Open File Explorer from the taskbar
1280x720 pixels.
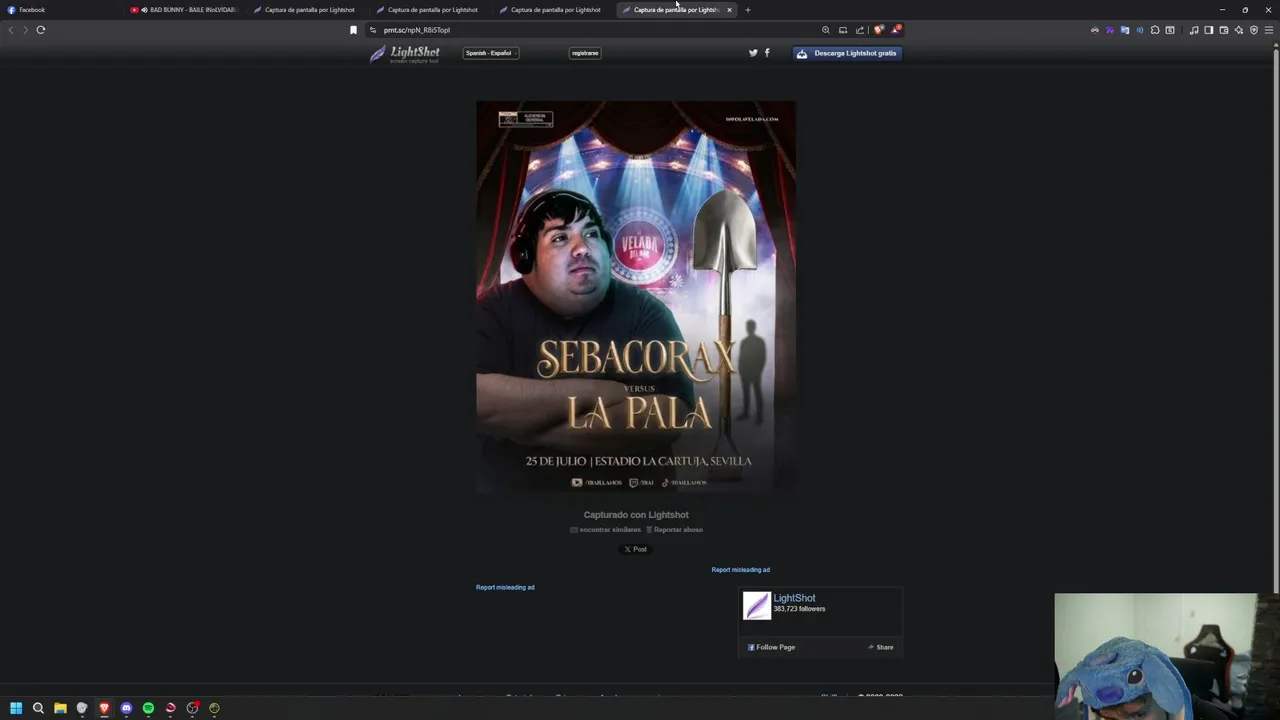60,708
